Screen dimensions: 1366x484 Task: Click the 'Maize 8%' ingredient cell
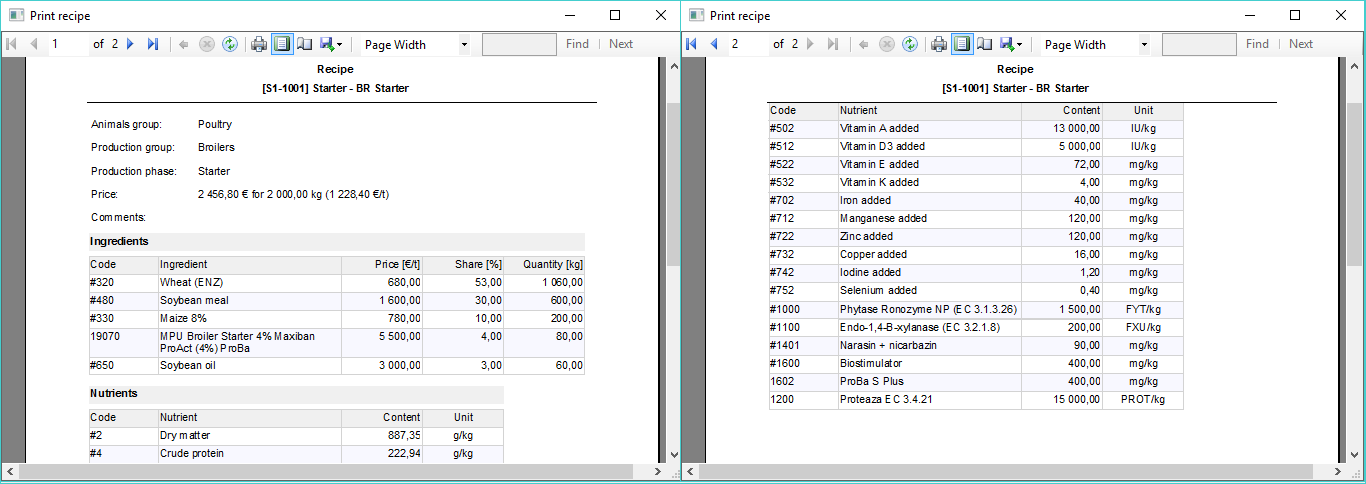[250, 319]
